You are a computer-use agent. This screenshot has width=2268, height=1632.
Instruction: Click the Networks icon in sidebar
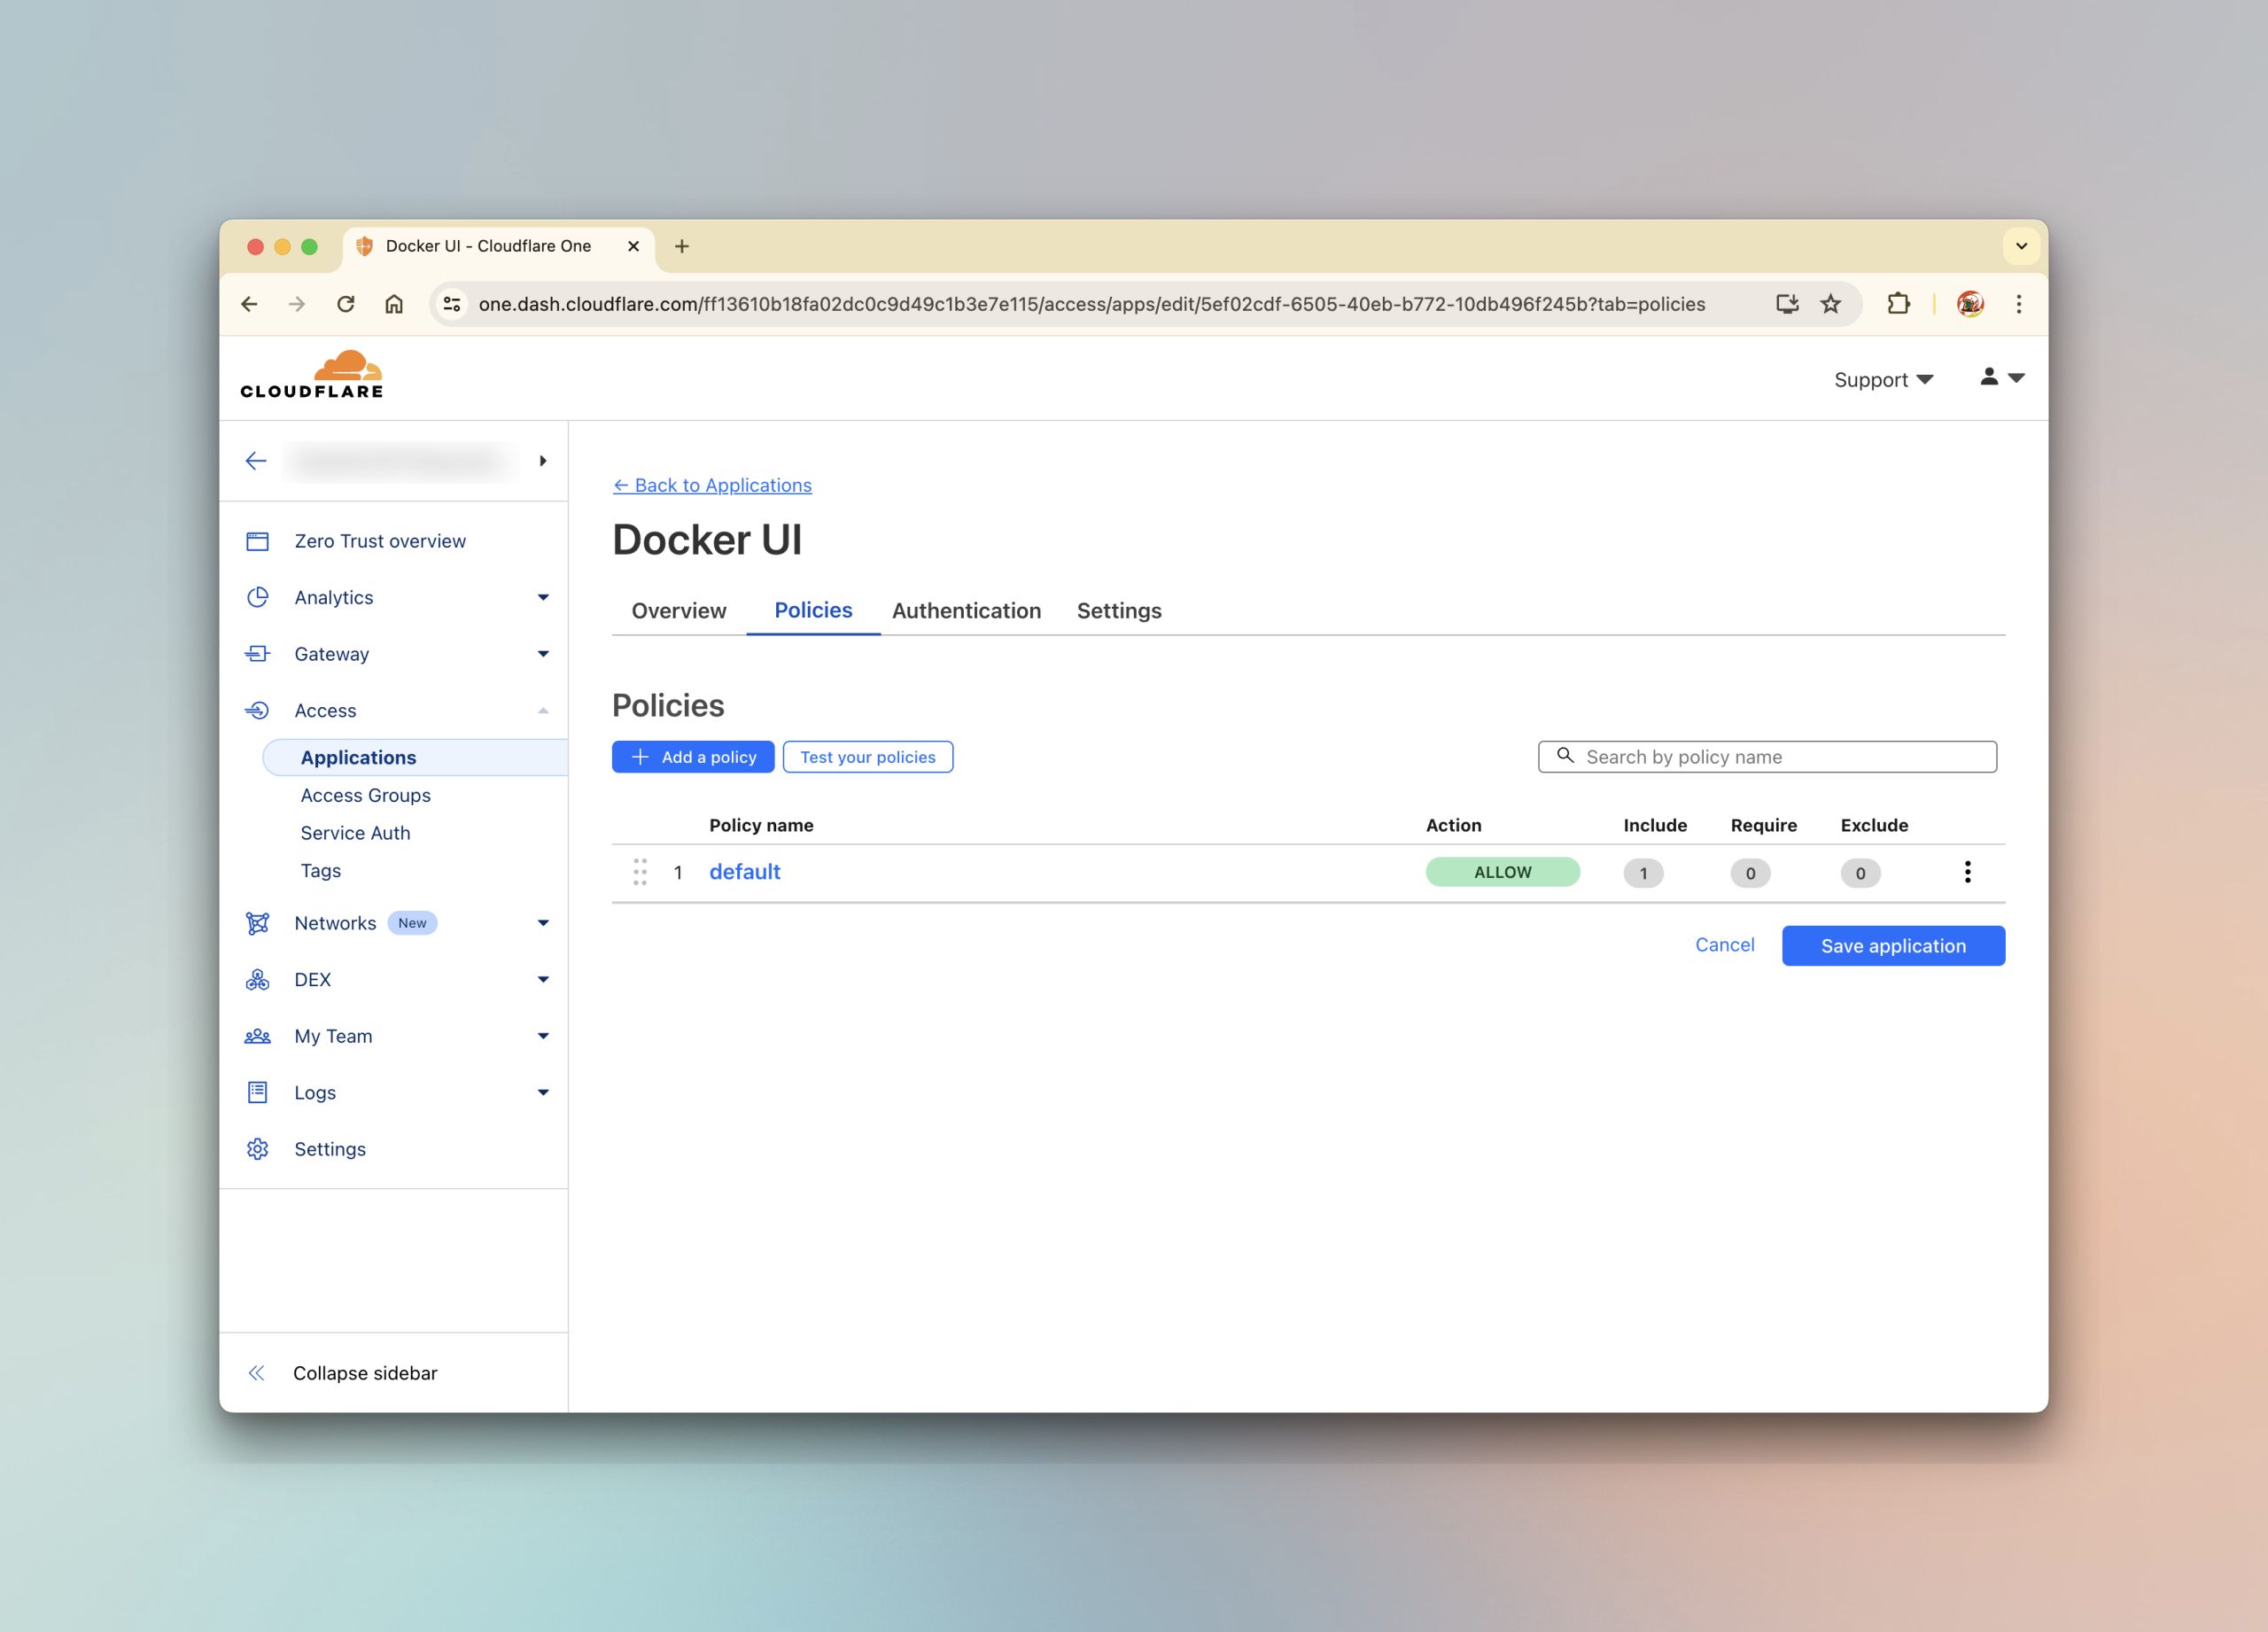[x=258, y=923]
